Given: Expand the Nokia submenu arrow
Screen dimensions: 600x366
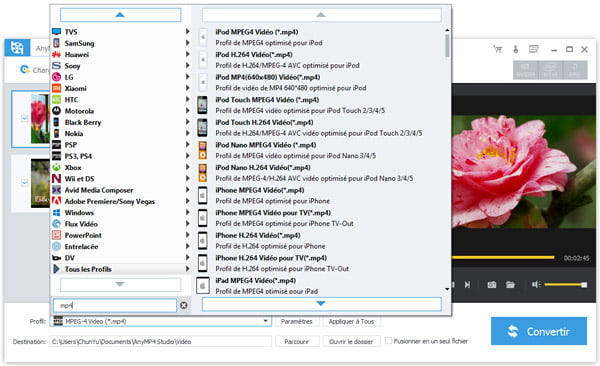Looking at the screenshot, I should coord(188,133).
